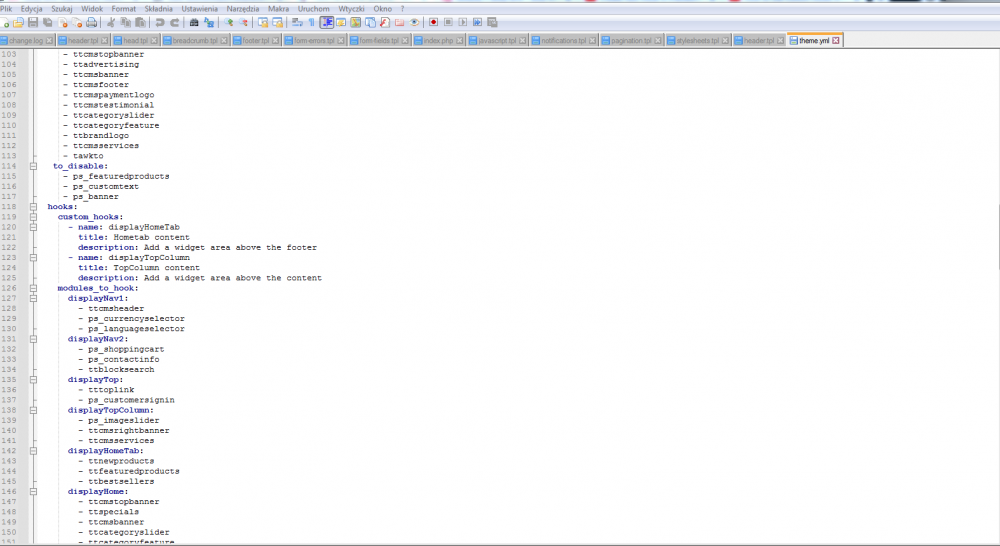Click the Close document toolbar icon
The width and height of the screenshot is (1000, 546).
coord(62,22)
